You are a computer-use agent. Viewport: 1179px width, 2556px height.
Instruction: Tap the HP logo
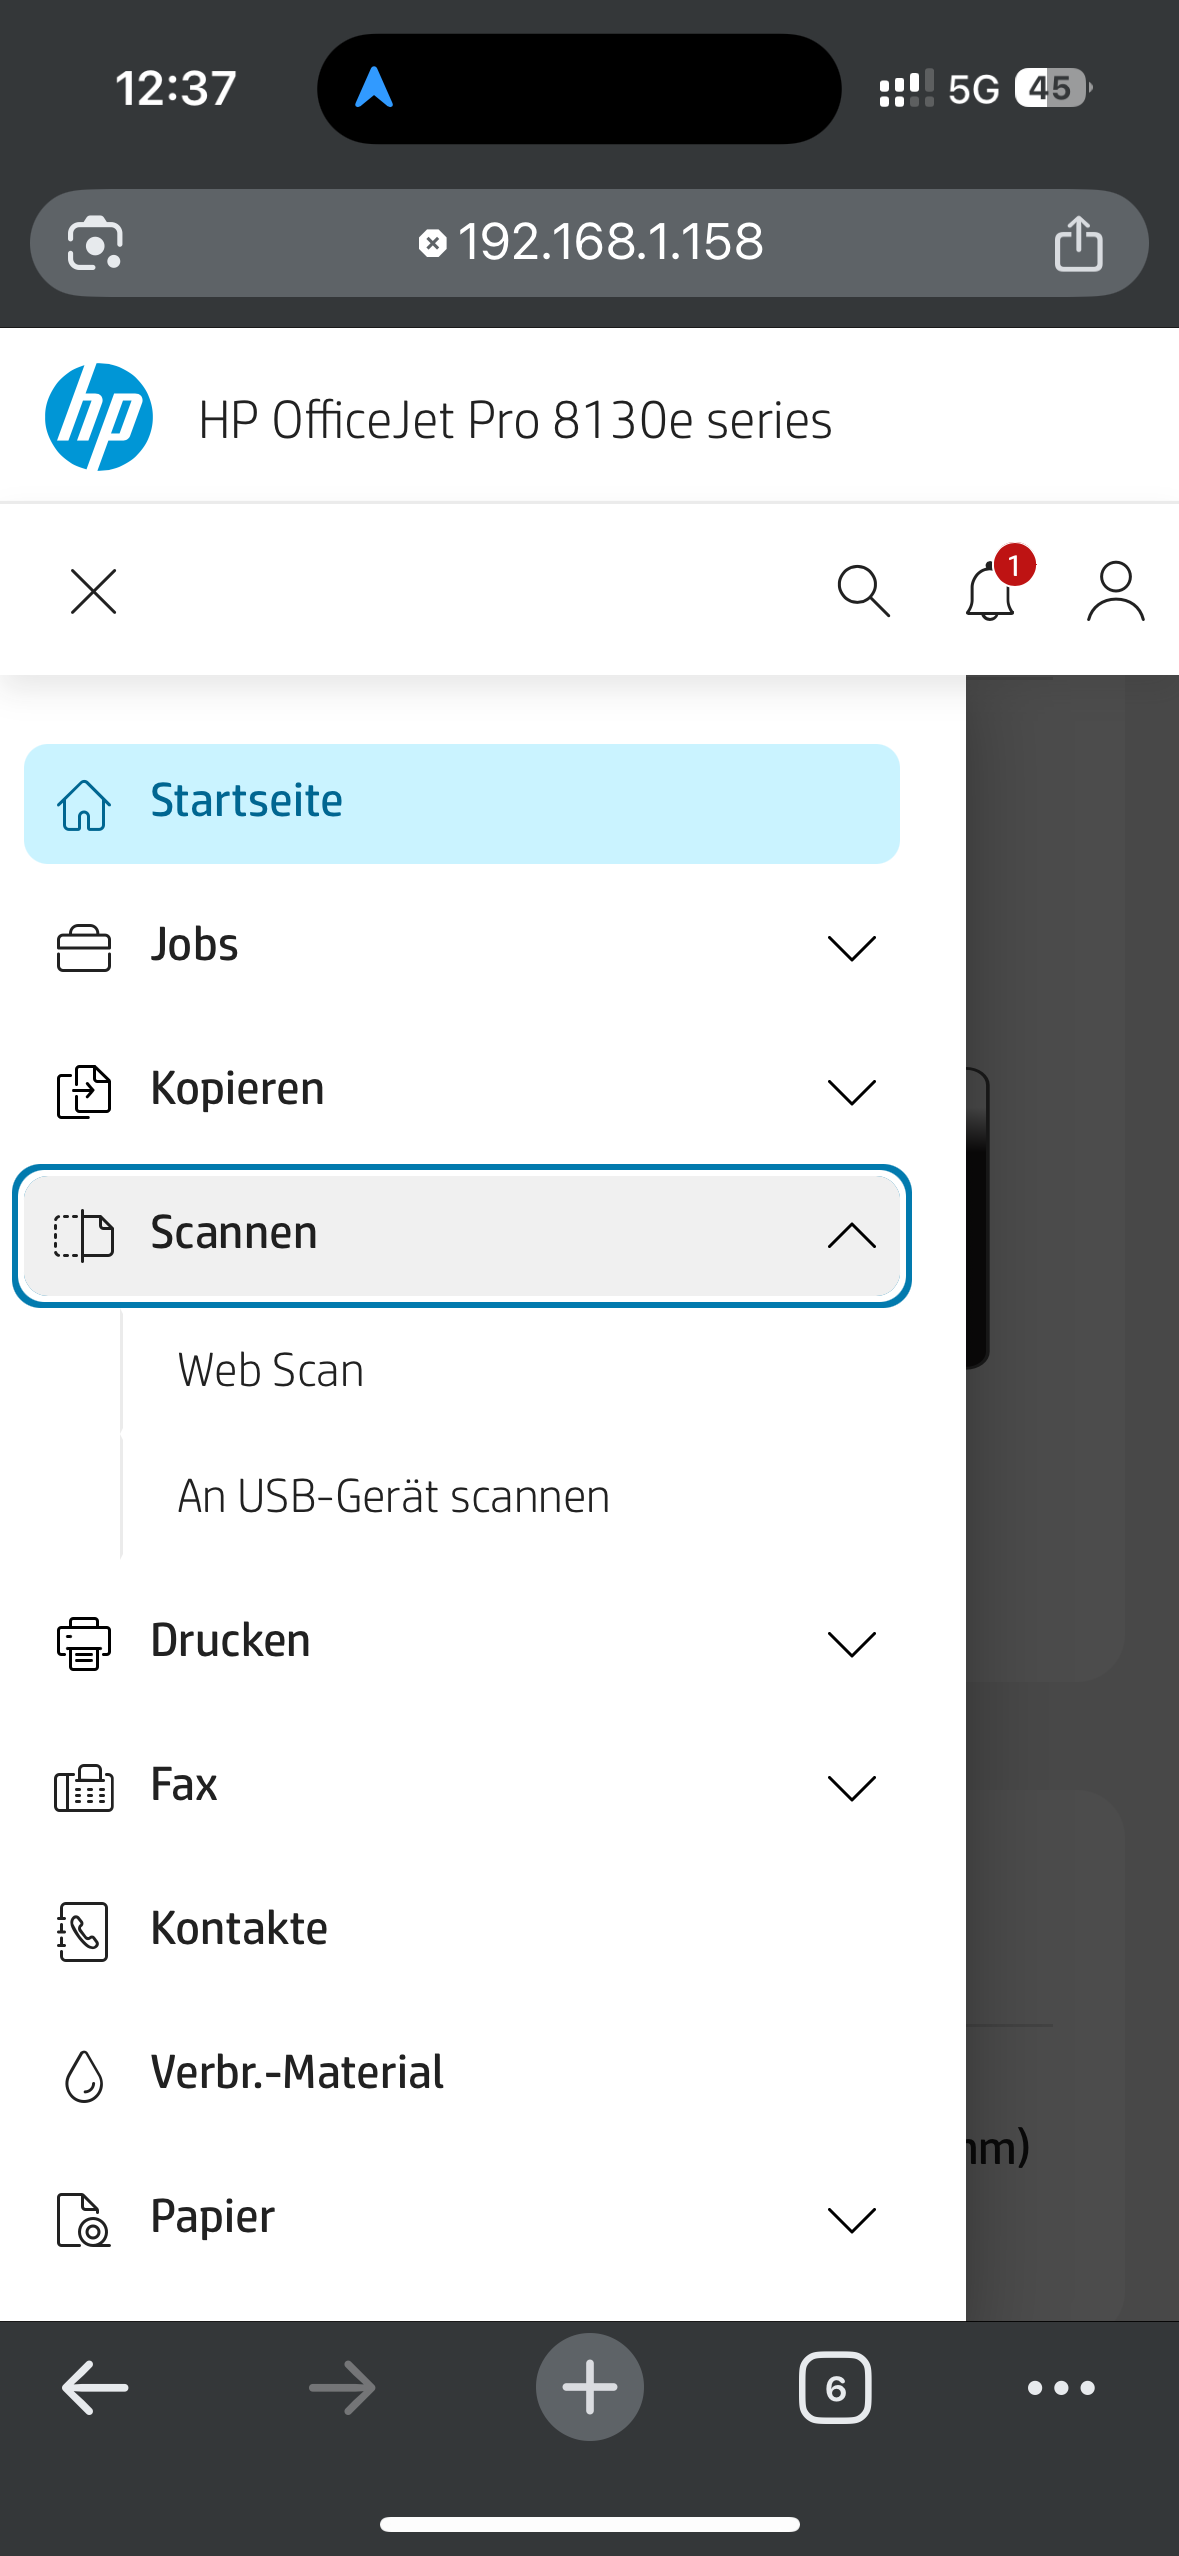99,417
